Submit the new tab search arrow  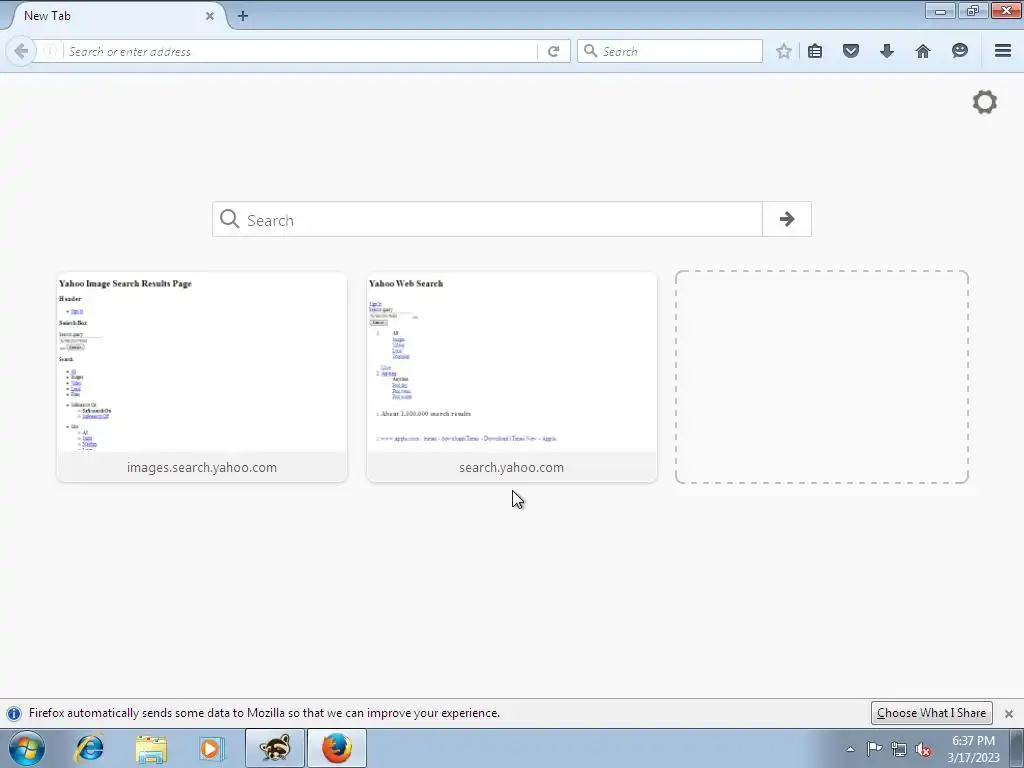787,219
